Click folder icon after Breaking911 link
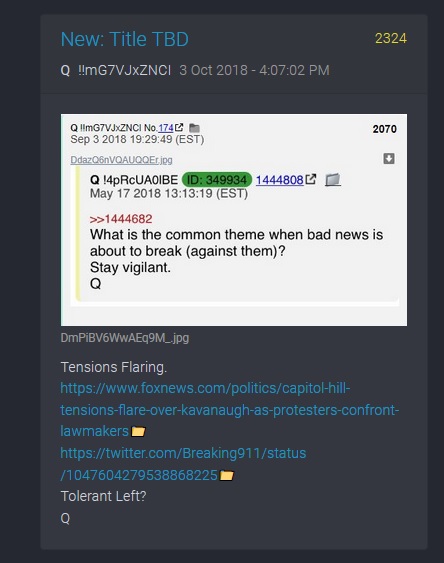The height and width of the screenshot is (563, 444). (x=226, y=475)
